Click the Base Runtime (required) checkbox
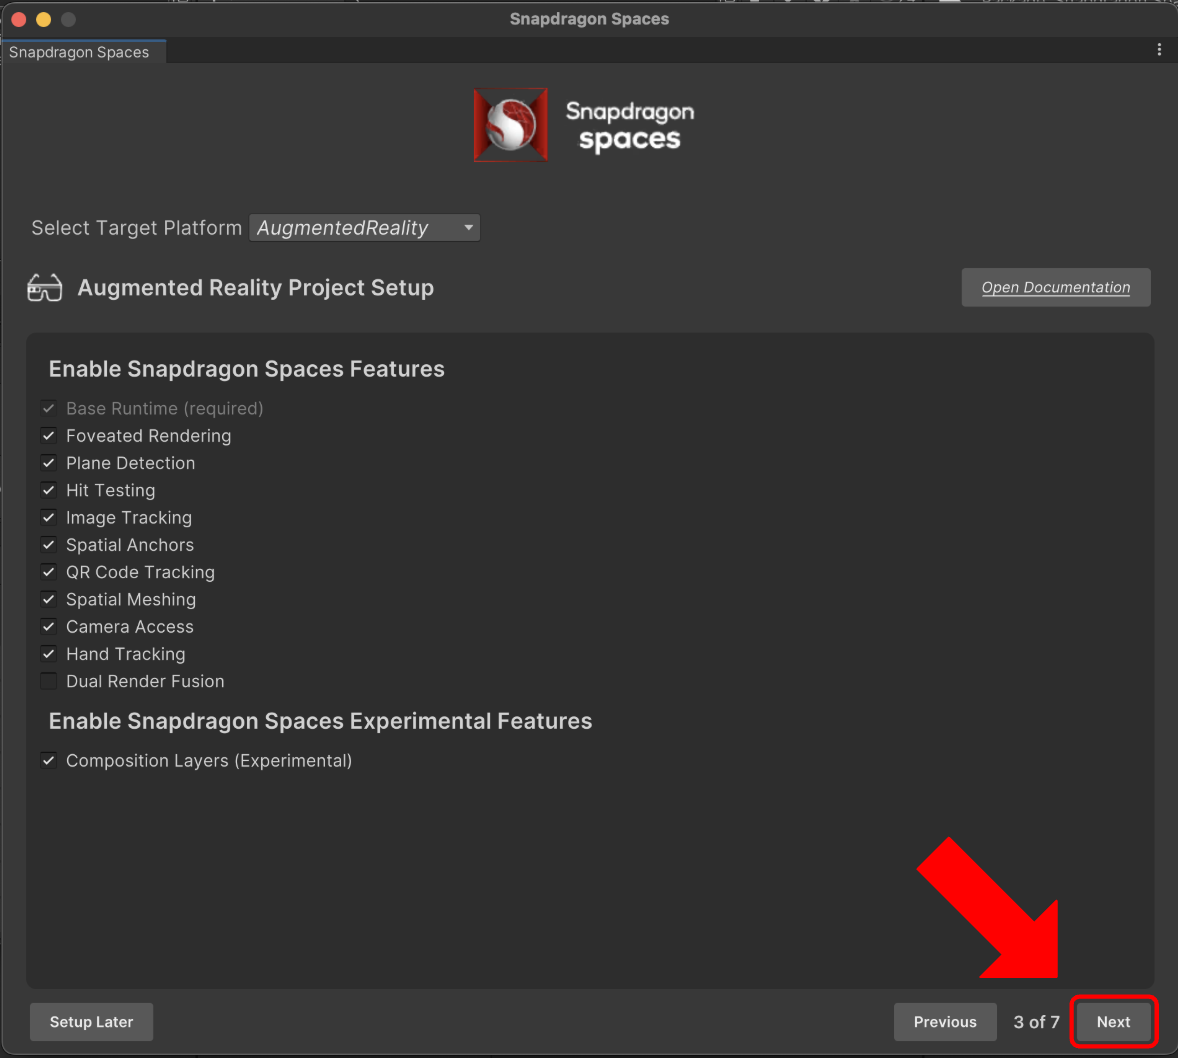The height and width of the screenshot is (1058, 1178). coord(49,408)
